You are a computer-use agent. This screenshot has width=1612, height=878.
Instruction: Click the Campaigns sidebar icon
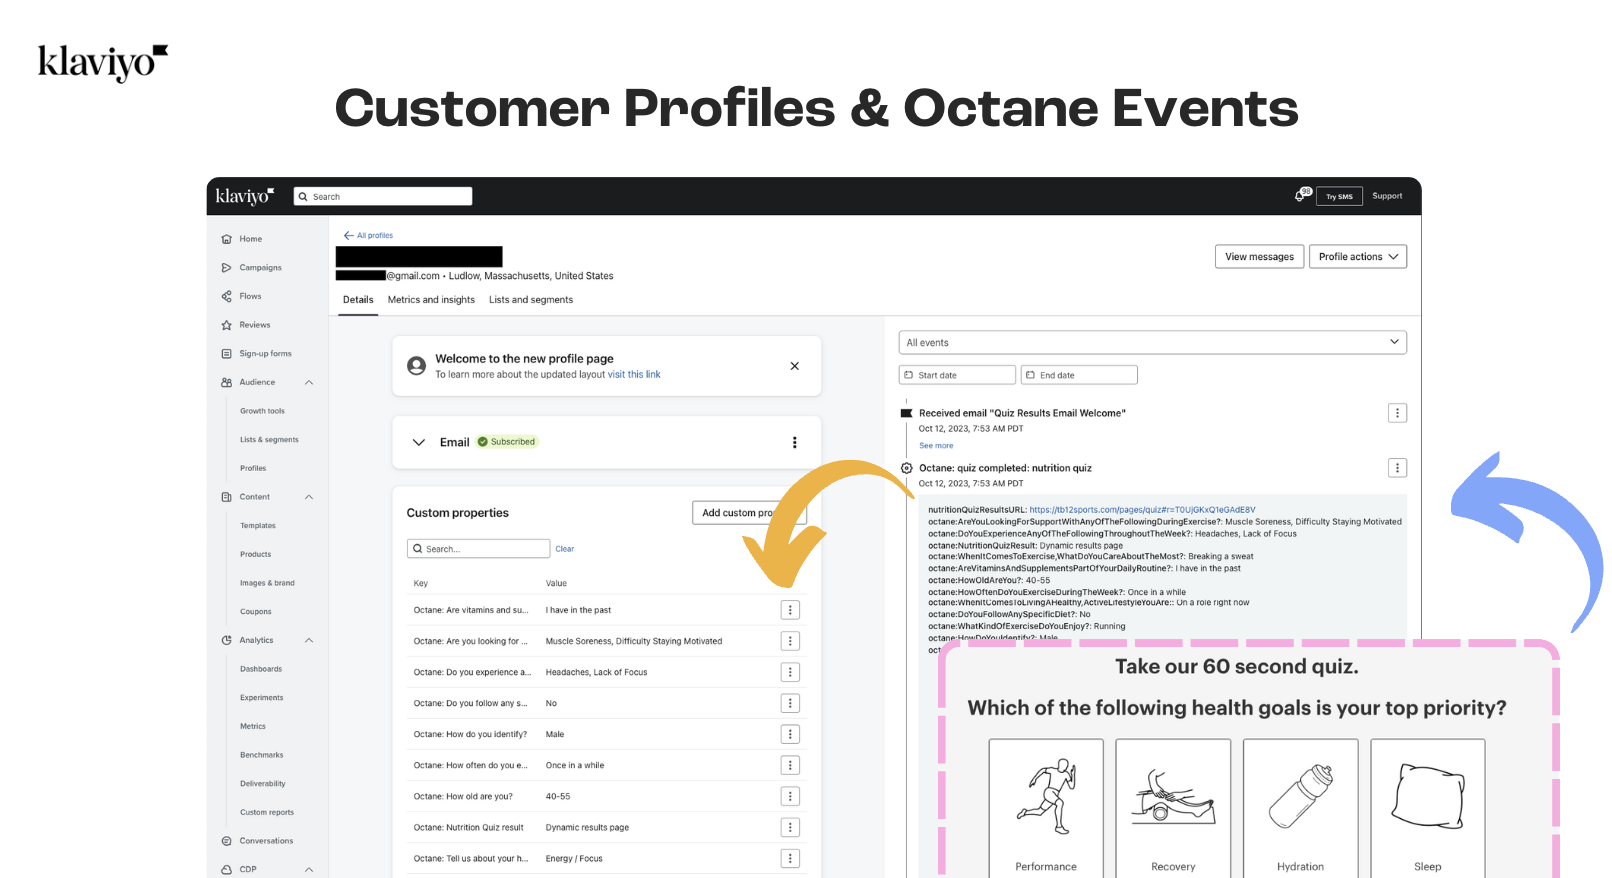[x=226, y=268]
